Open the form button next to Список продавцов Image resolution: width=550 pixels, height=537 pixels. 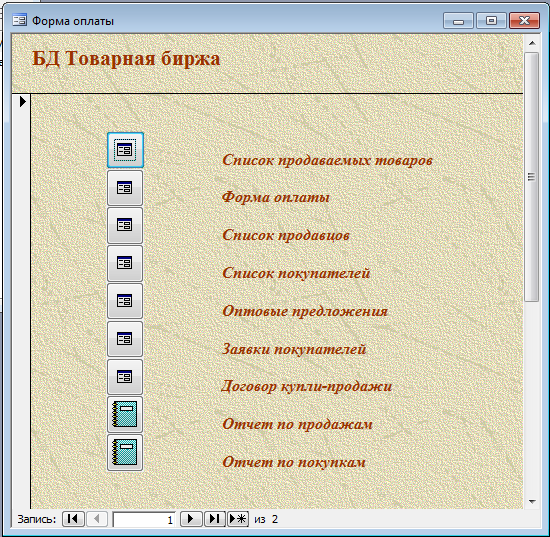125,226
